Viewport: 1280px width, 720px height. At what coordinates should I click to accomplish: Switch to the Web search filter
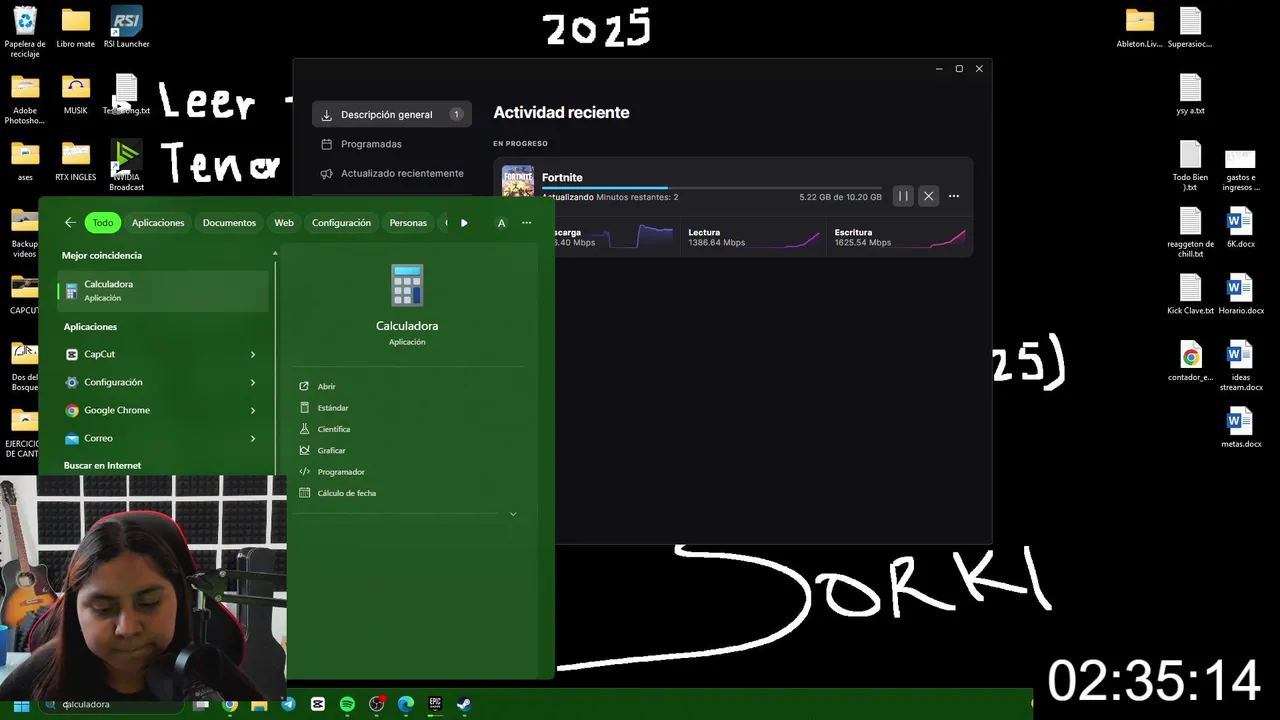coord(284,223)
